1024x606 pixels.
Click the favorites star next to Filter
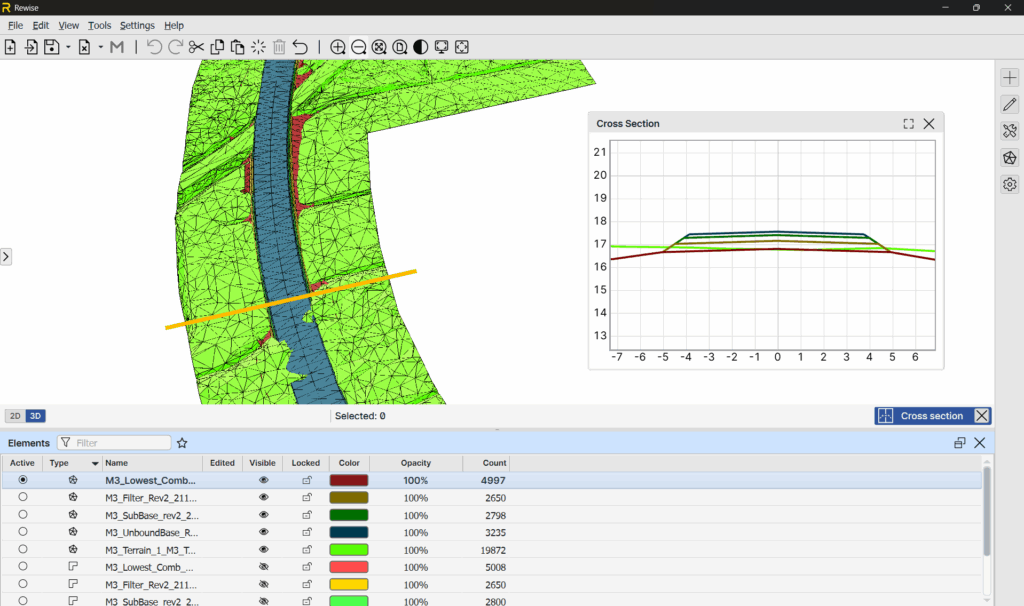(182, 443)
